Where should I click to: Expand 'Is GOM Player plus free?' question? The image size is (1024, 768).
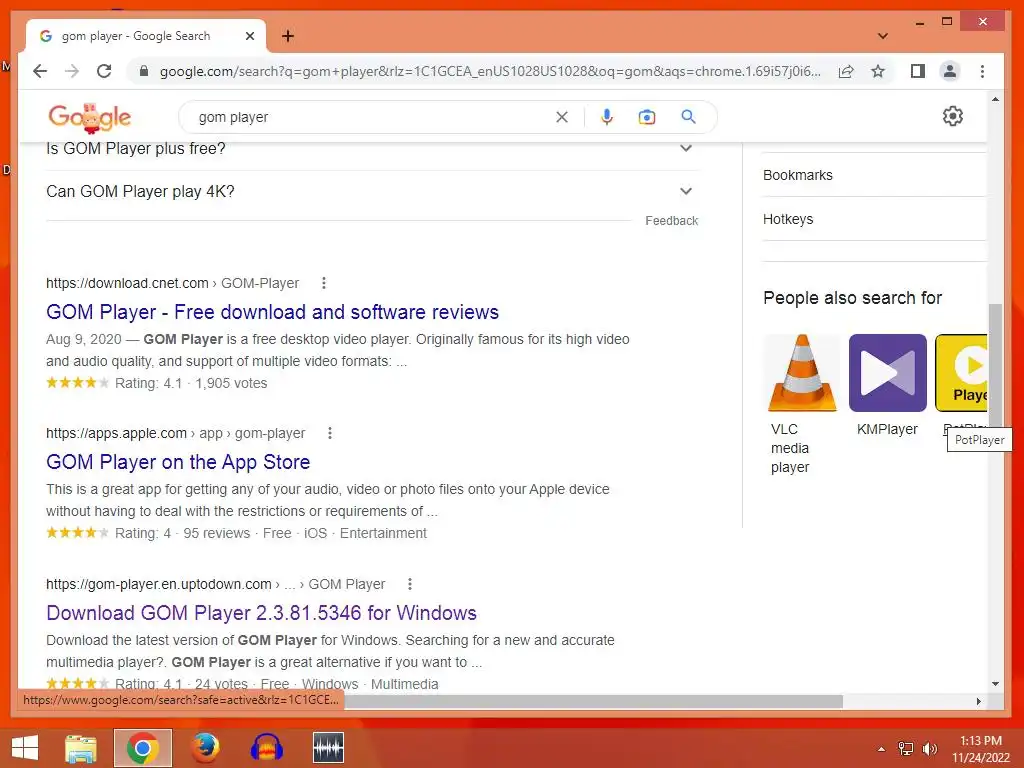click(372, 149)
